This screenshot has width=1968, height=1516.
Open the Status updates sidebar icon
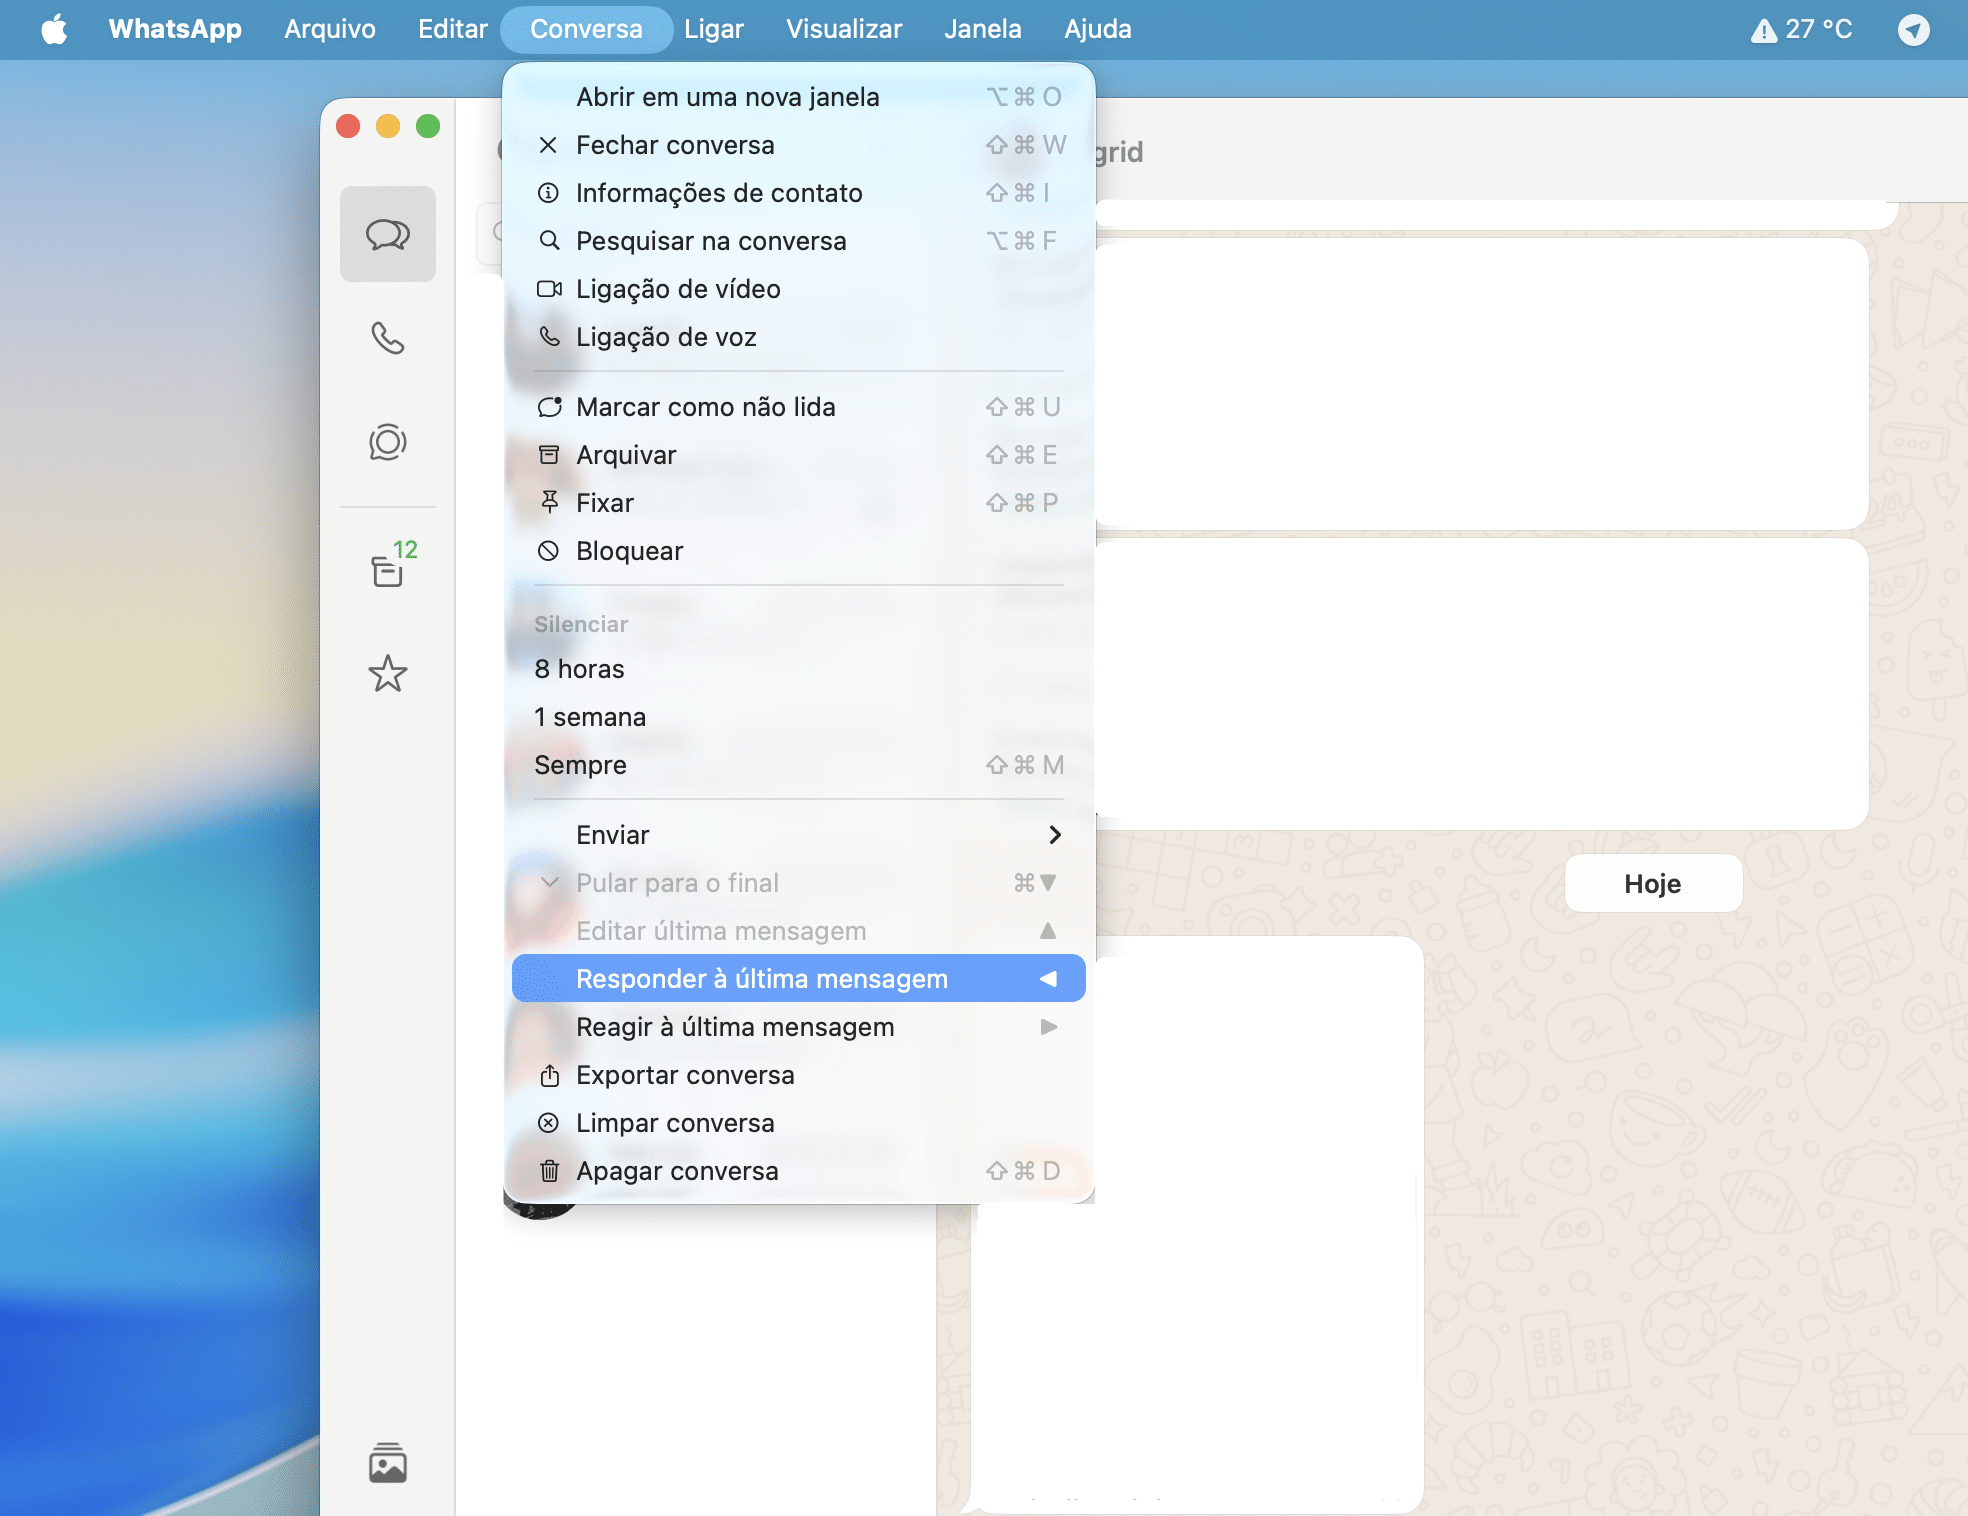click(387, 442)
